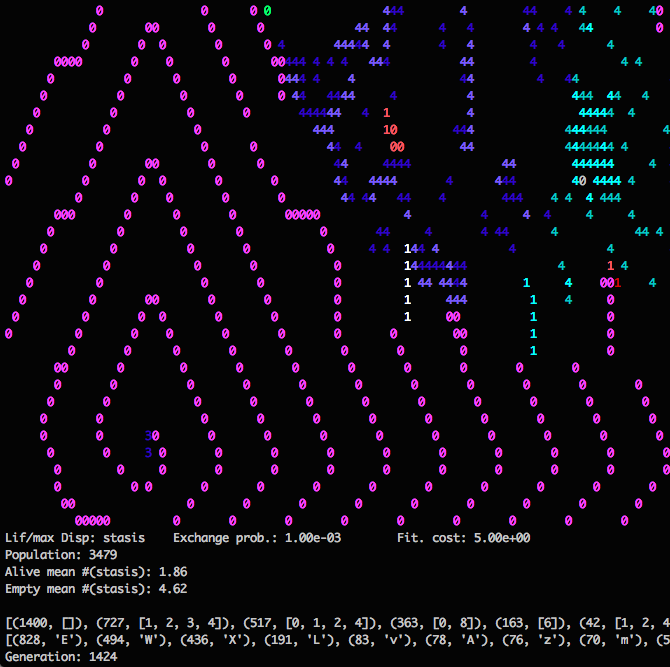Select "Empty mean #(stasis): 4.62" line
This screenshot has width=670, height=667.
96,589
